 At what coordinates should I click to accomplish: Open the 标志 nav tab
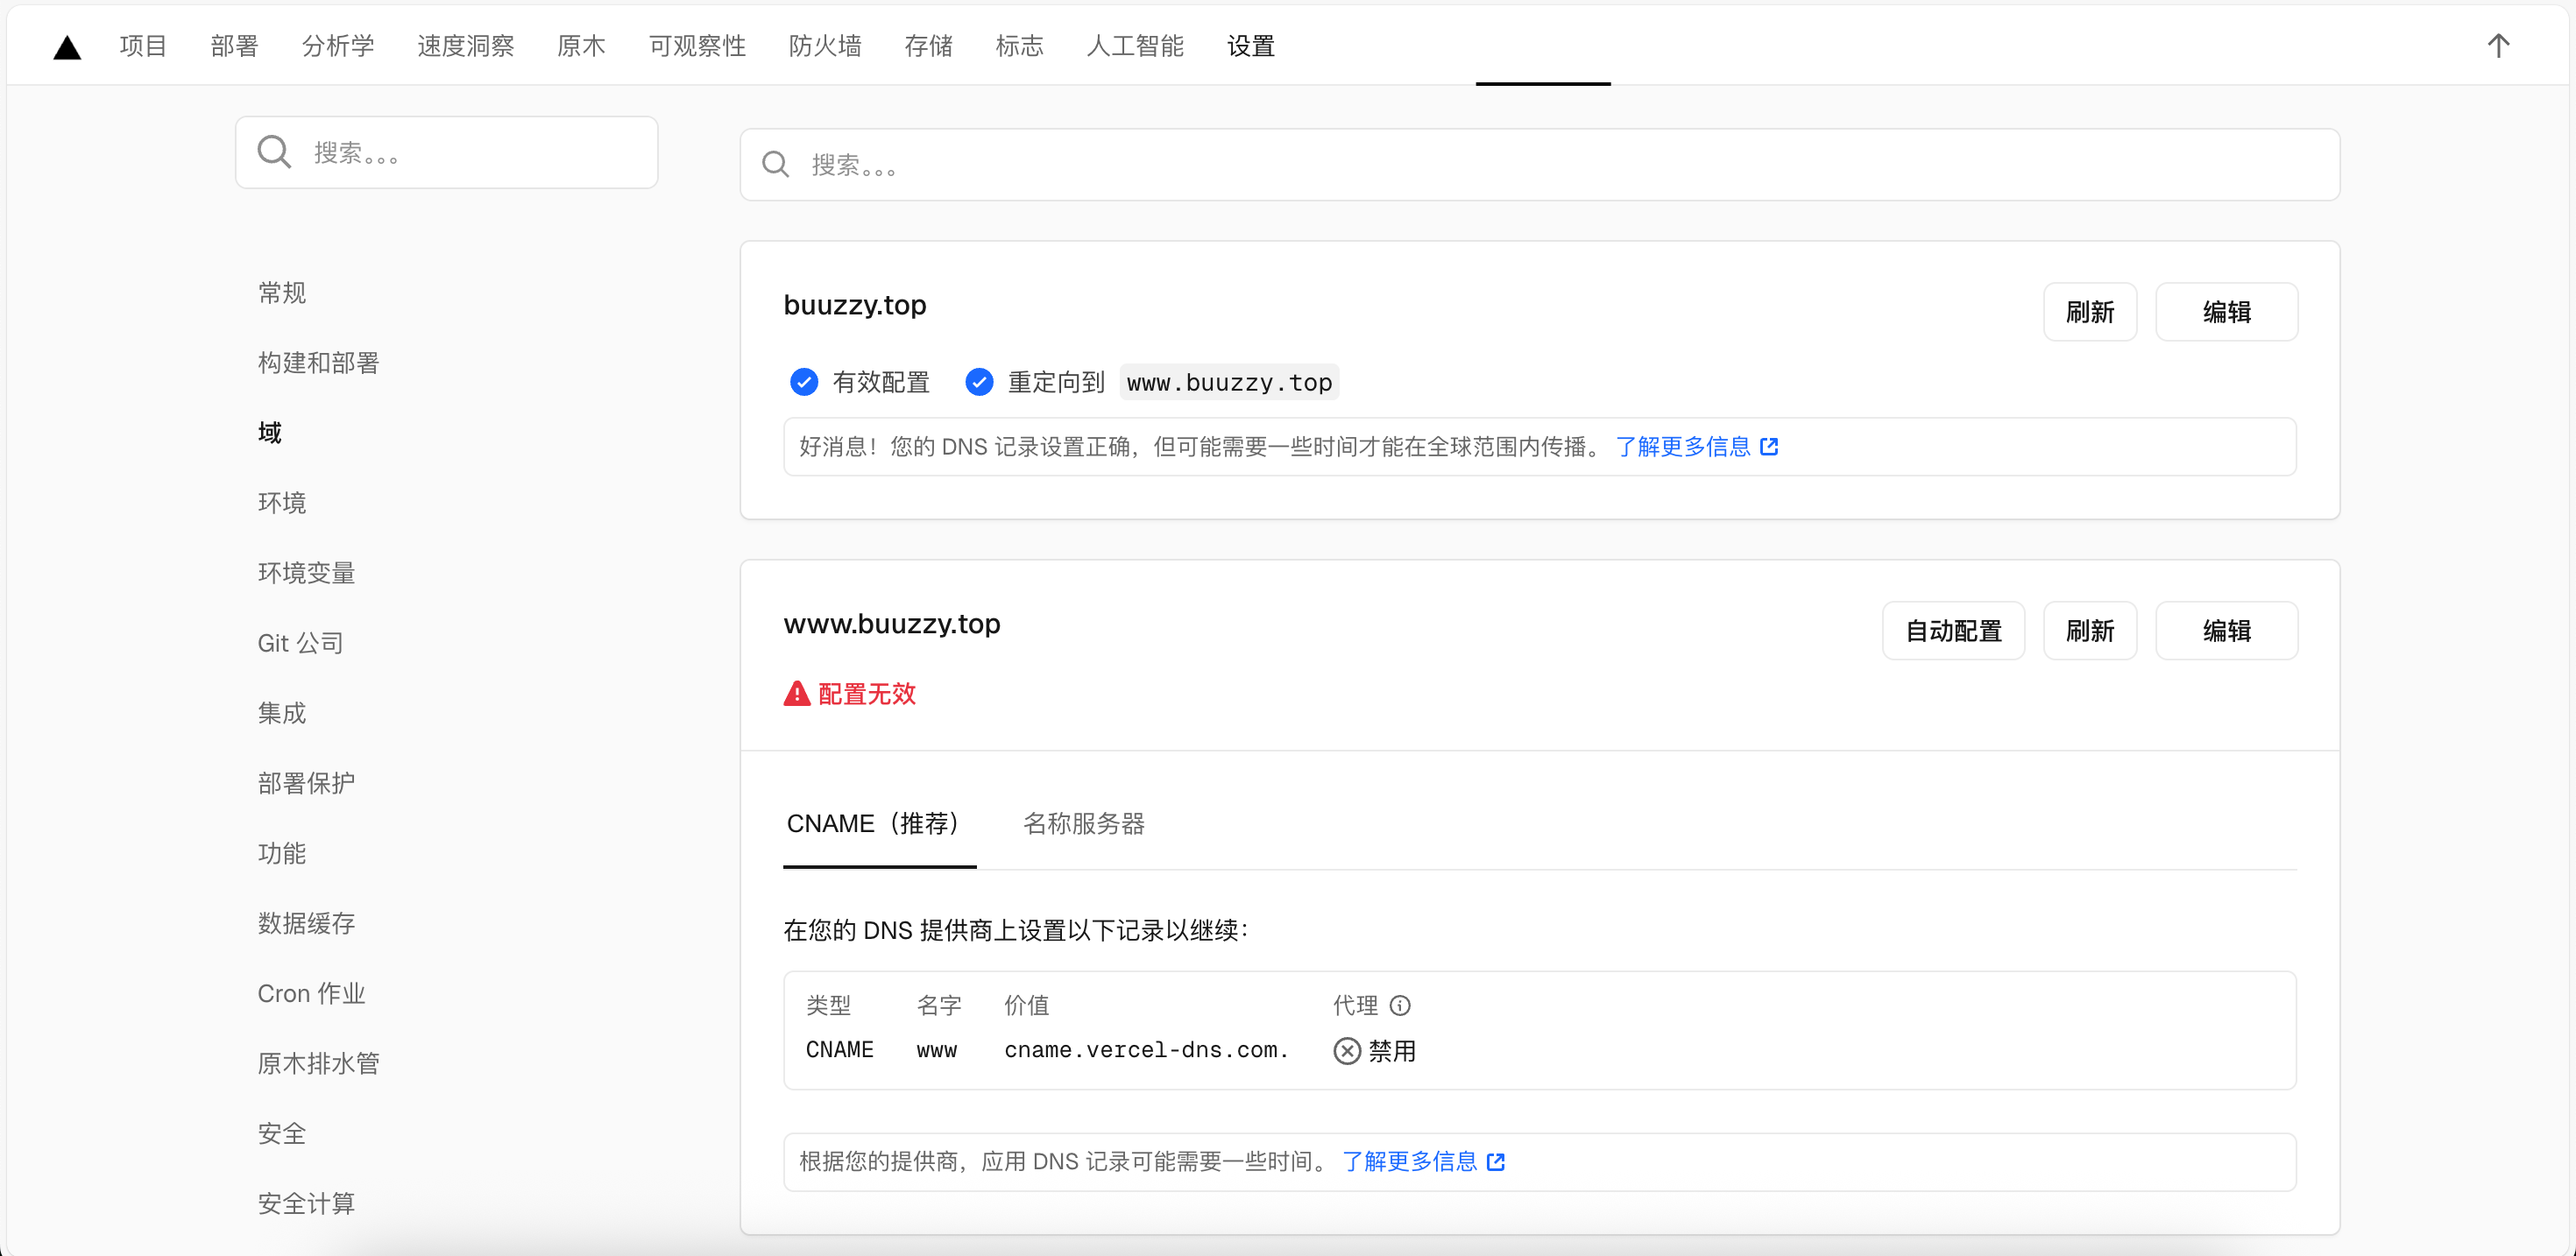click(1019, 46)
